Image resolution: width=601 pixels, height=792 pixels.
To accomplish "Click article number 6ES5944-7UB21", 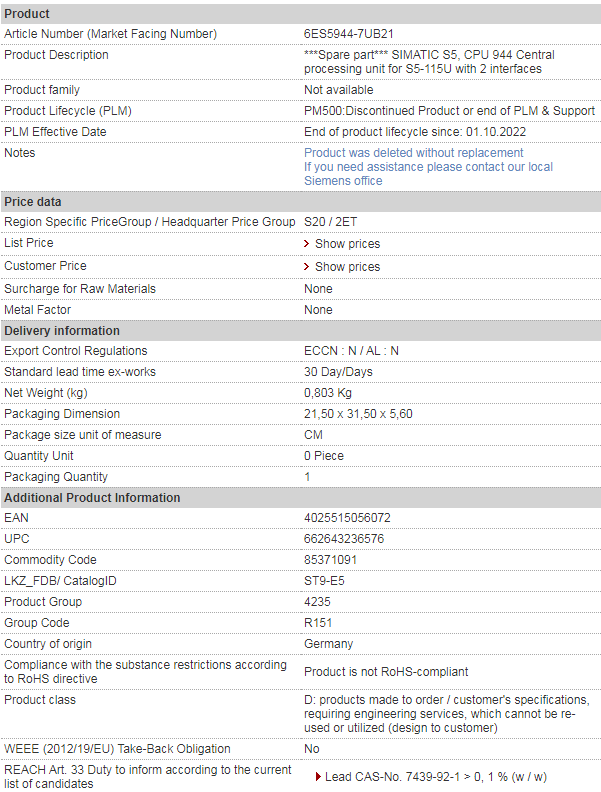I will [355, 34].
